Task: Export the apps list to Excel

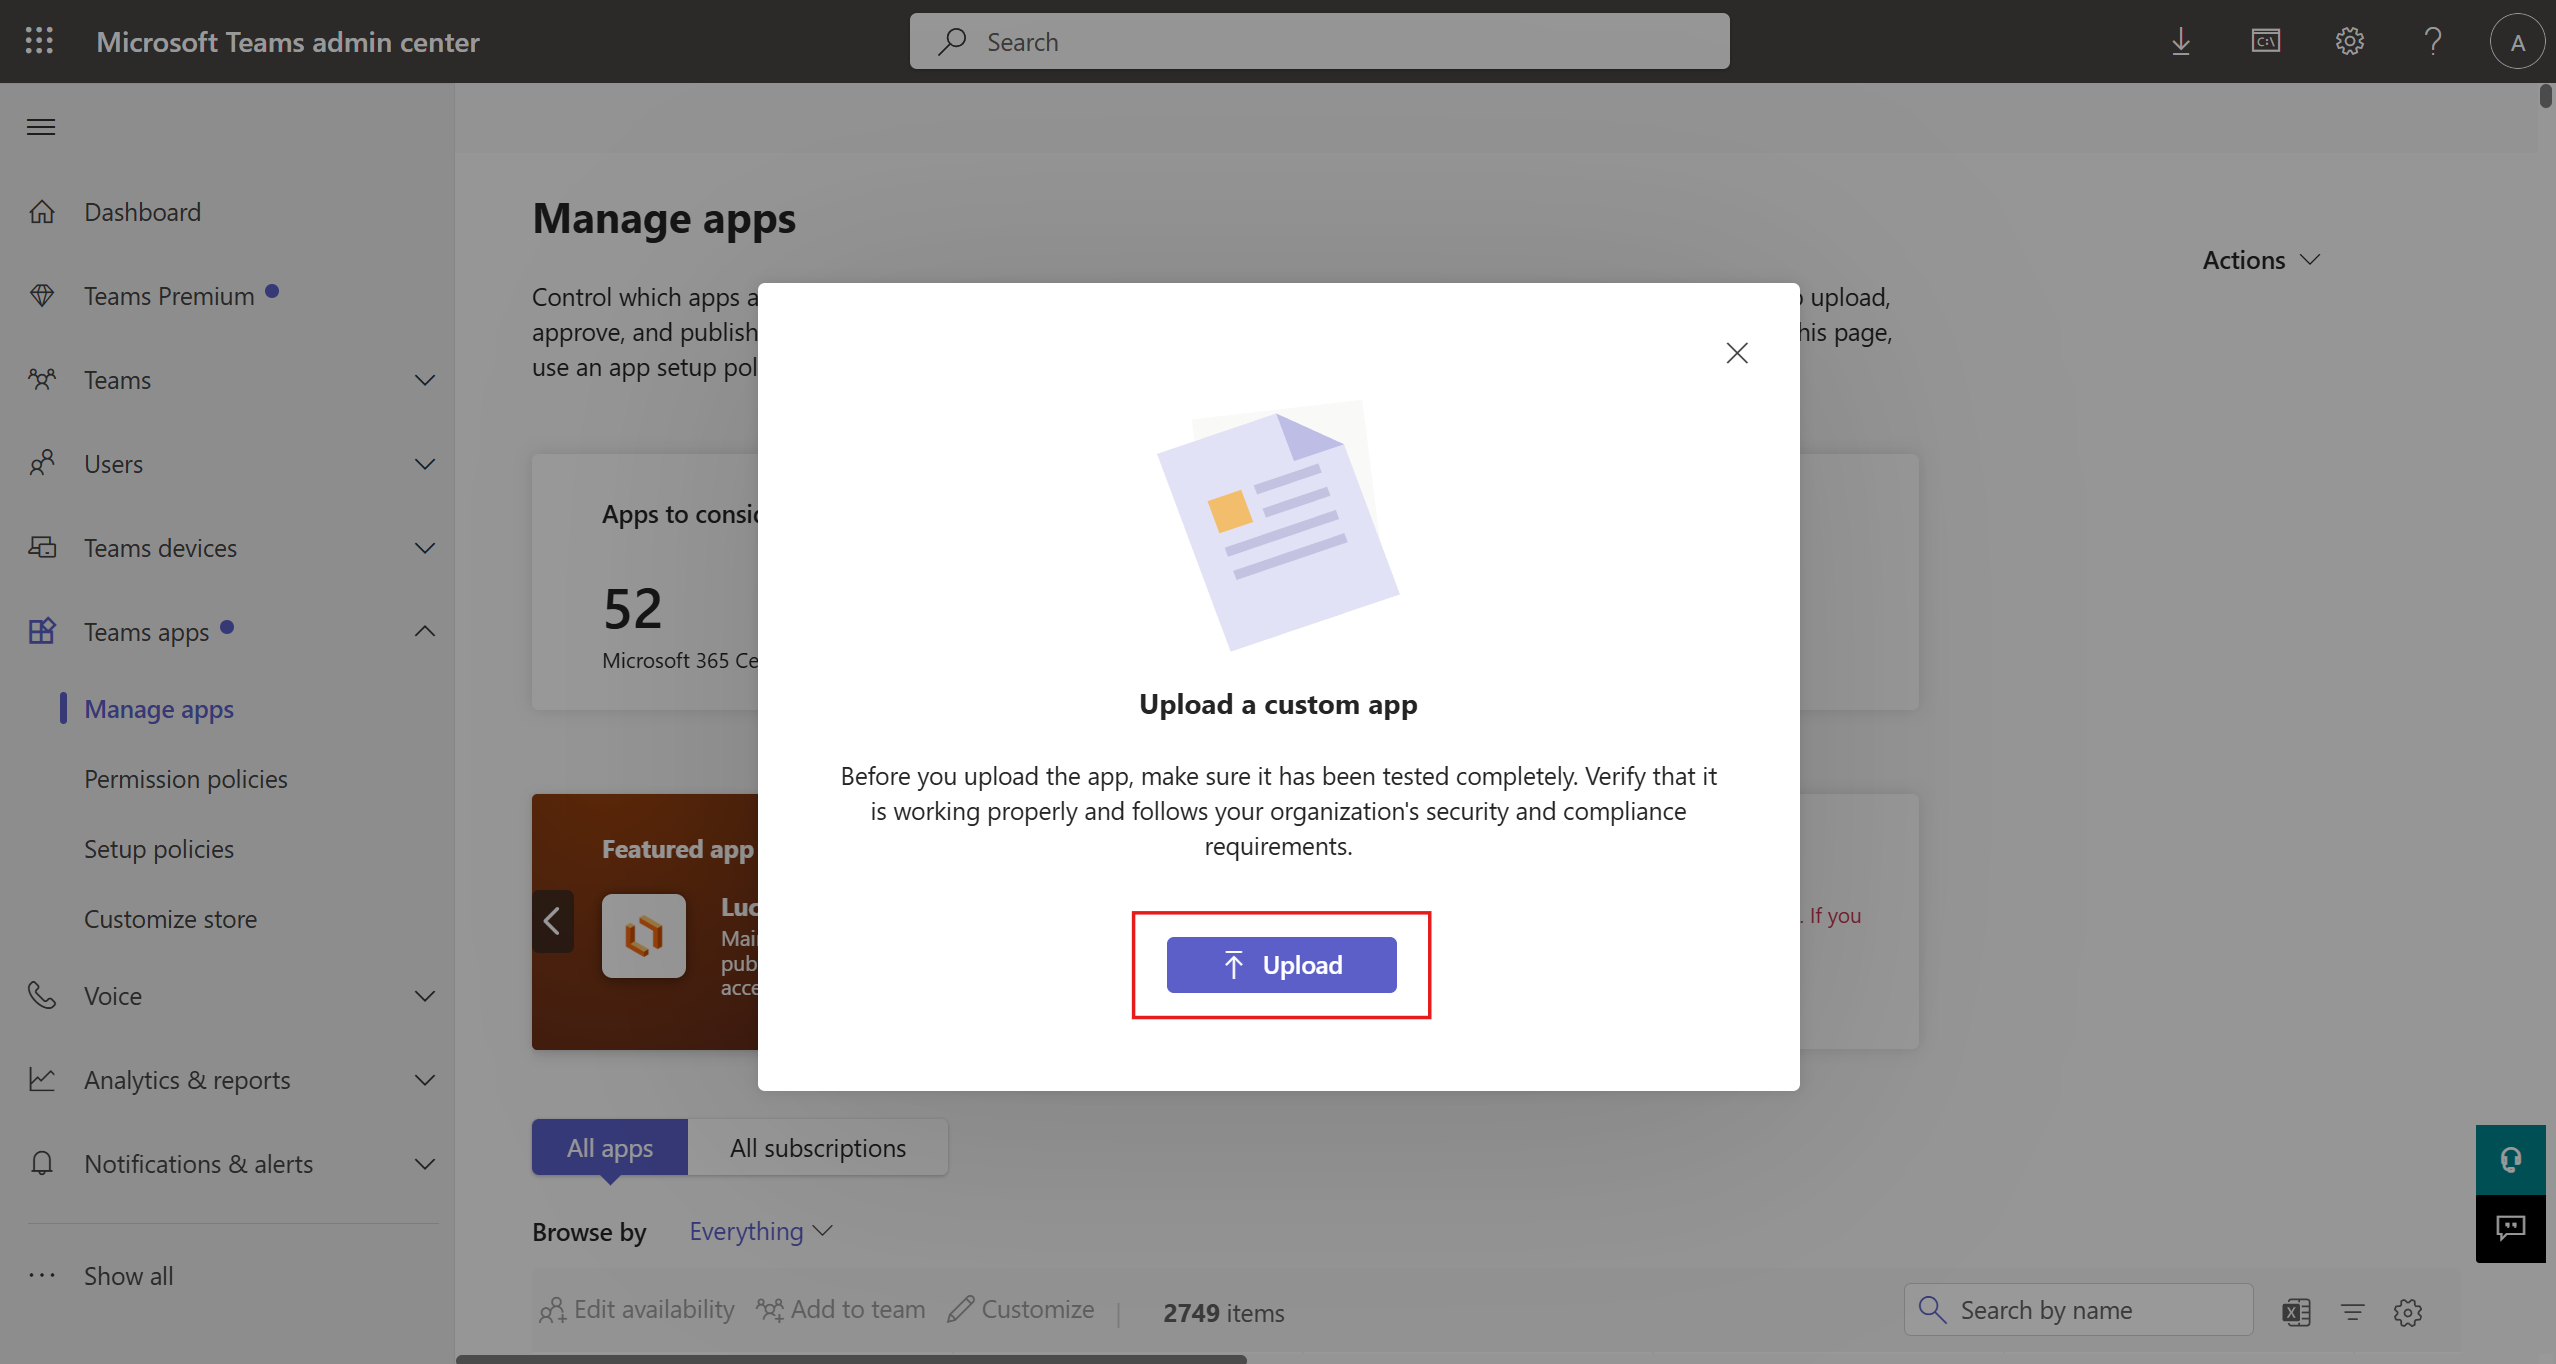Action: pos(2296,1311)
